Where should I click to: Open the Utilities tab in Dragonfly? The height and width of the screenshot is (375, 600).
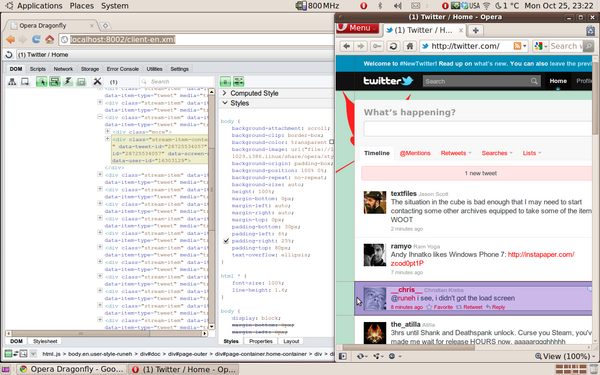[x=154, y=69]
